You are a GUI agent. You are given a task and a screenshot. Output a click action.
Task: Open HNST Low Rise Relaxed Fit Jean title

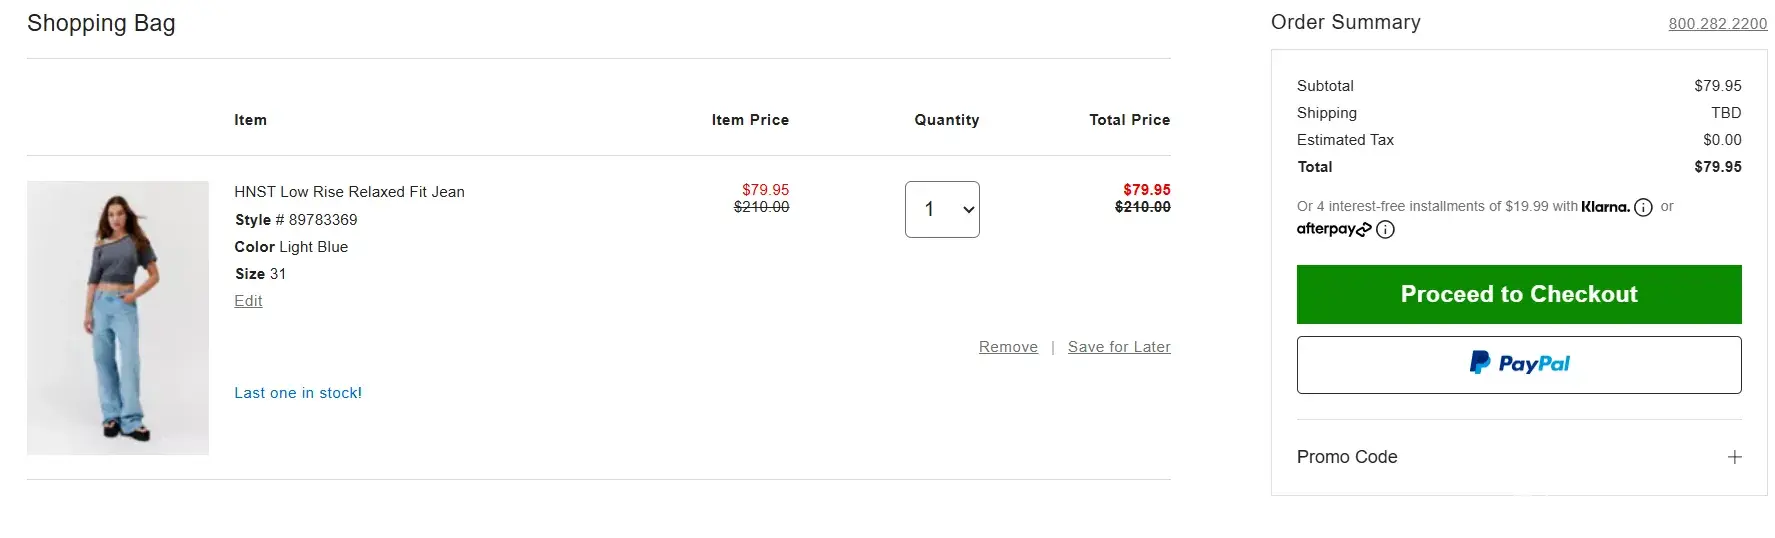349,192
